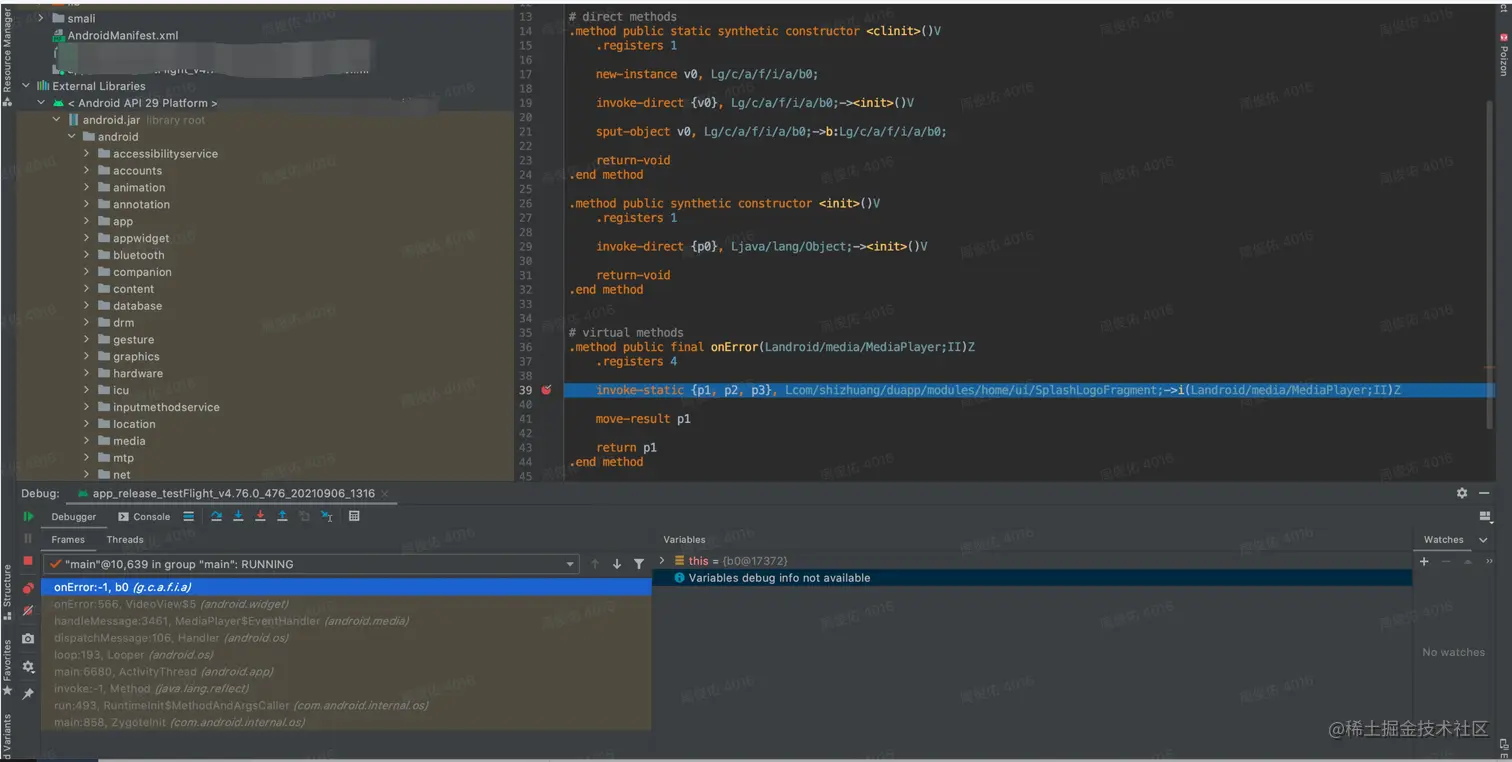Select the Threads tab

[125, 539]
